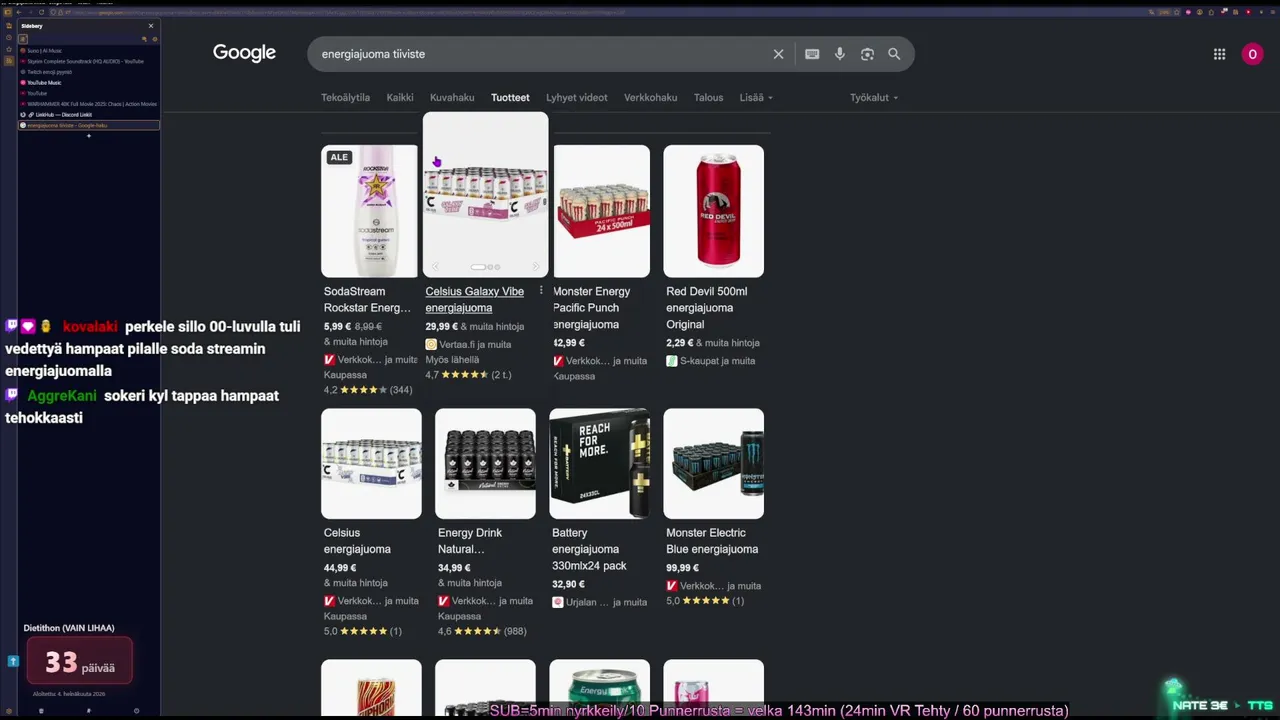1280x720 pixels.
Task: Select the Tuotteet tab
Action: tap(510, 98)
